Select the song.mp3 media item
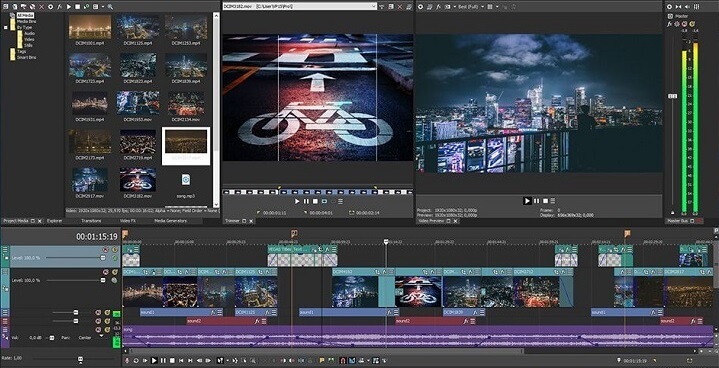 186,185
